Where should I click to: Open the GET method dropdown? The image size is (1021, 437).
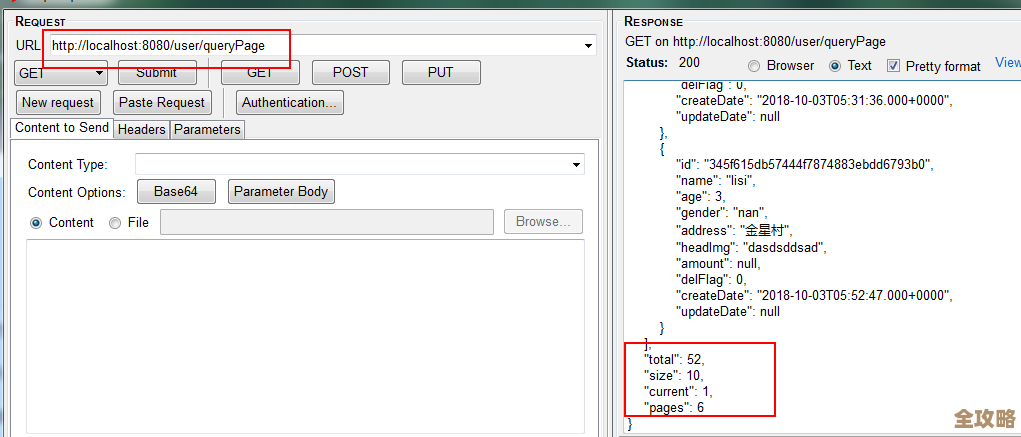tap(61, 73)
